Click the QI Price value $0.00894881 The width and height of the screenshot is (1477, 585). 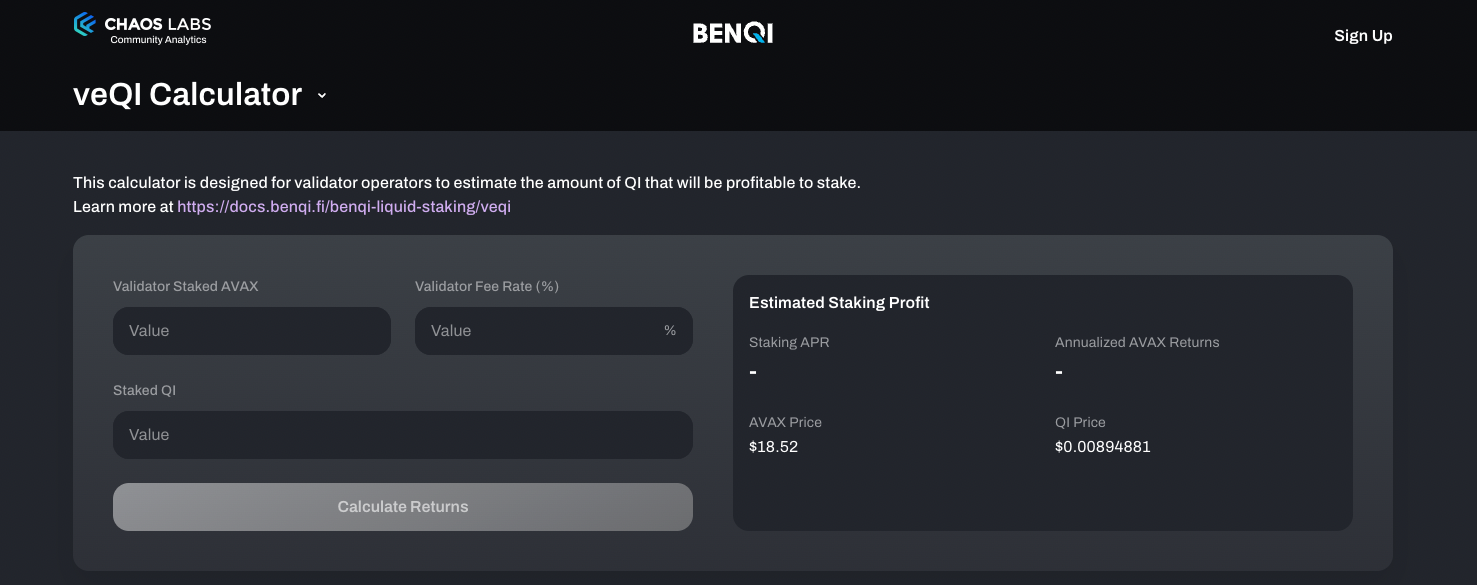[x=1102, y=447]
